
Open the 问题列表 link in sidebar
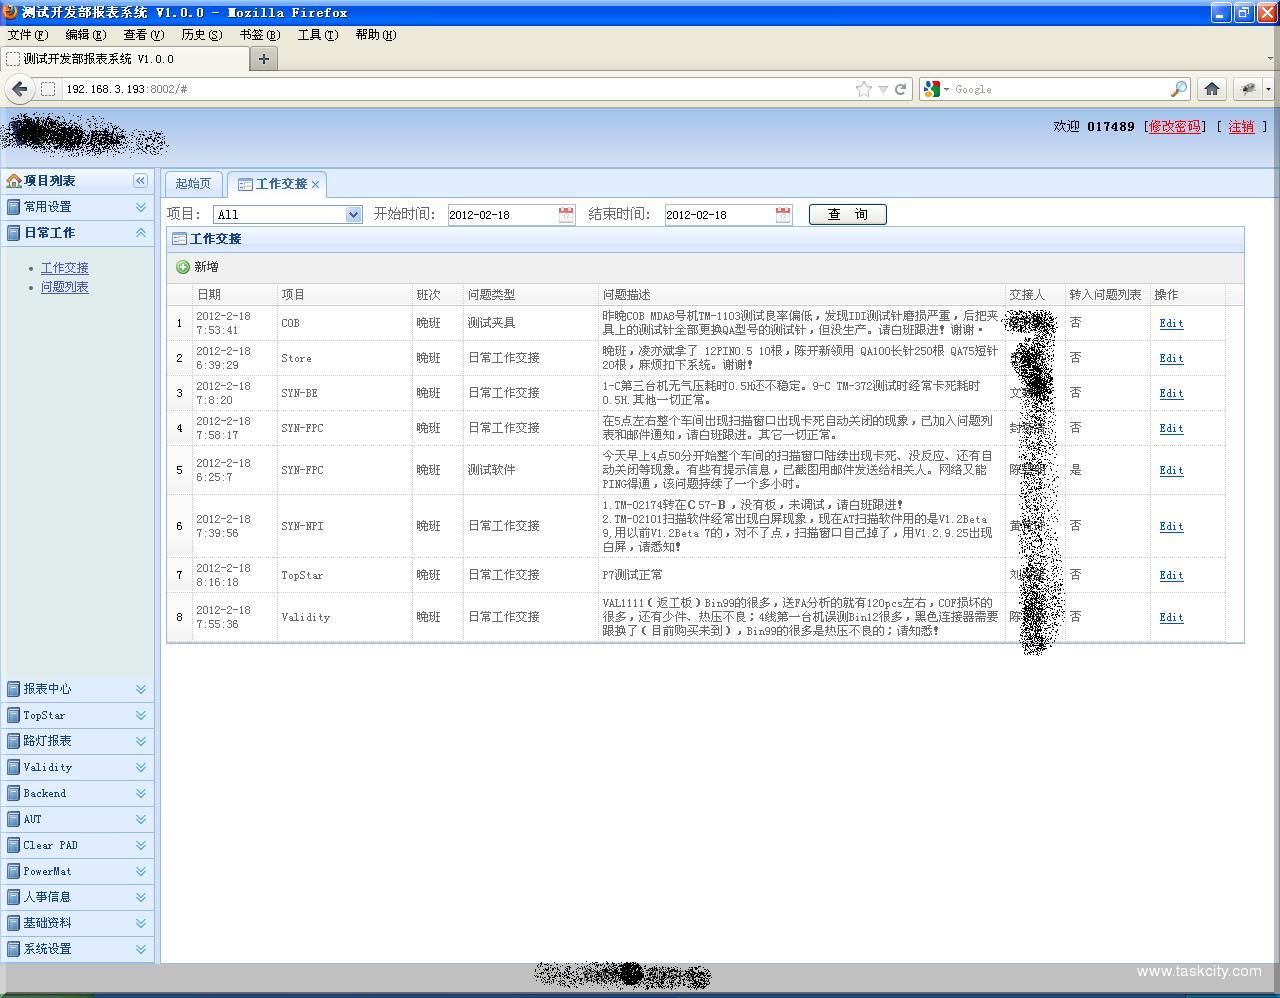click(65, 287)
